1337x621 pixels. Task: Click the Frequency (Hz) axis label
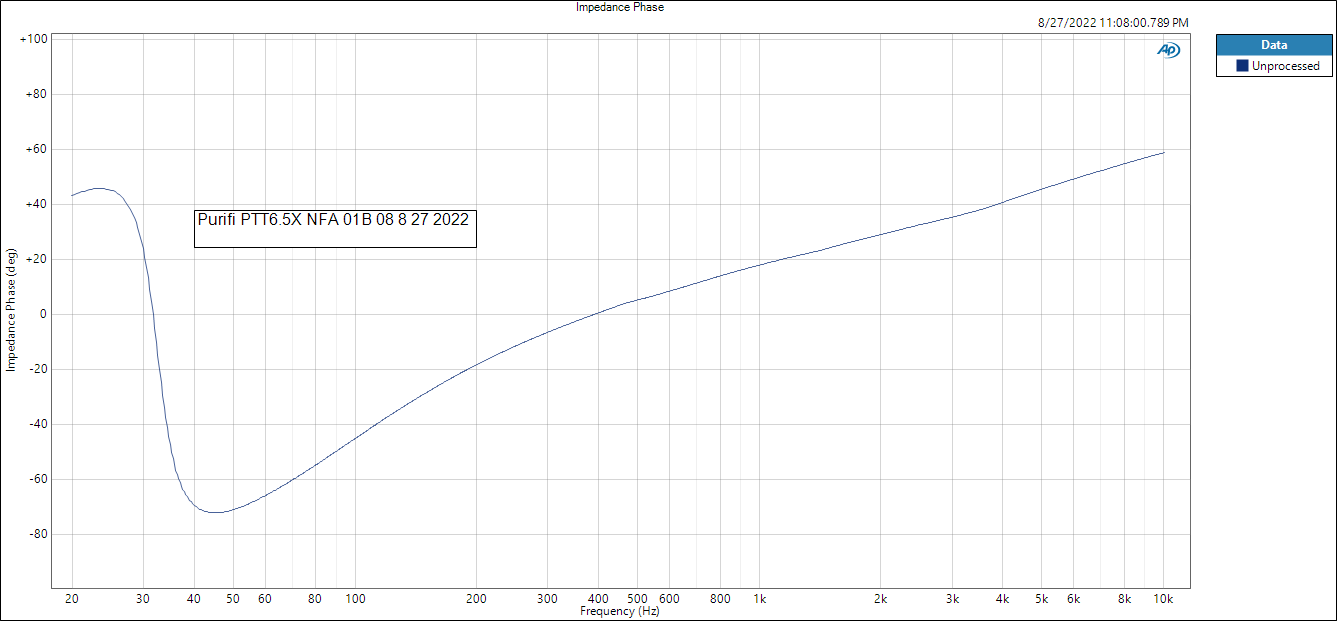coord(620,611)
